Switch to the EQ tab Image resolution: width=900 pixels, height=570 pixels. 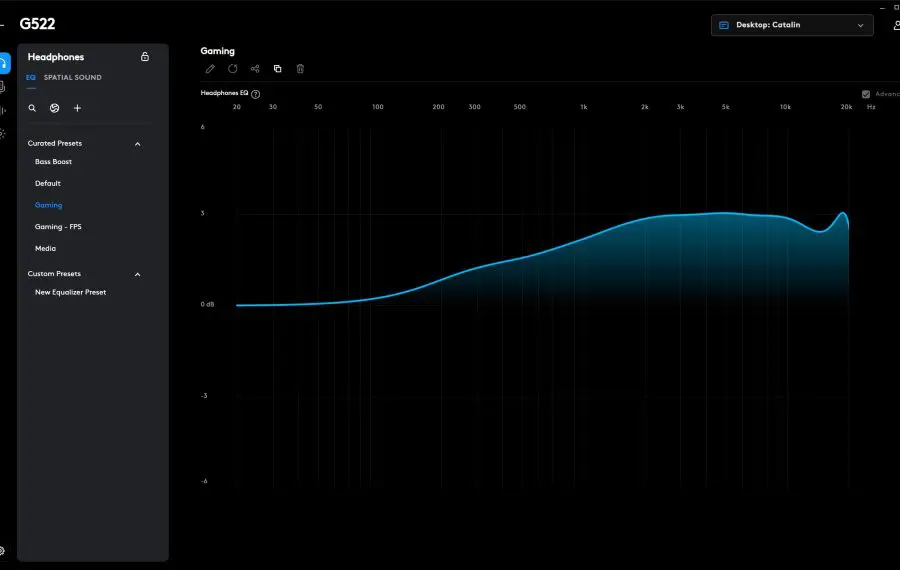pos(31,77)
